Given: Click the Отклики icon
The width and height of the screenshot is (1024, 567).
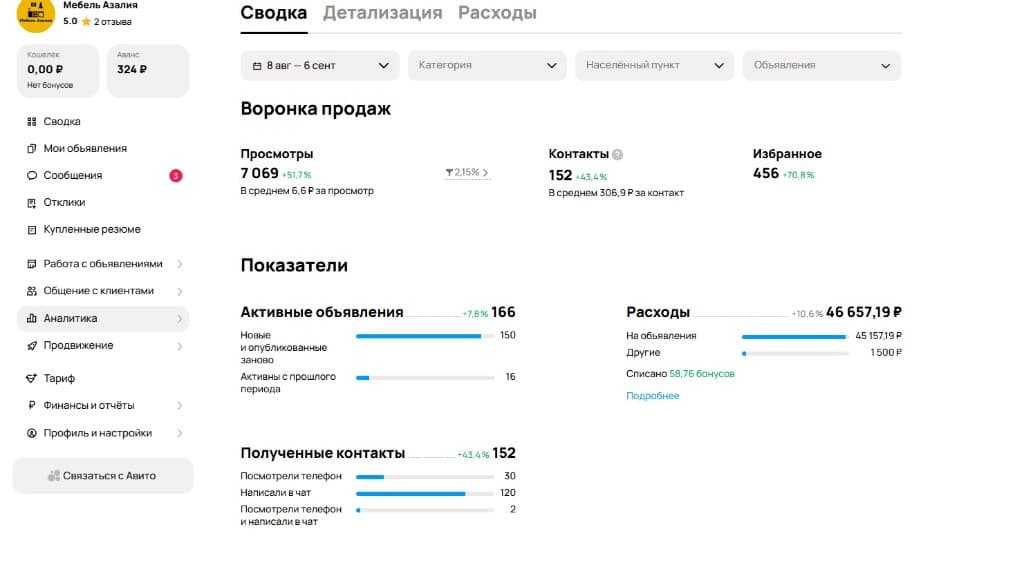Looking at the screenshot, I should (31, 203).
